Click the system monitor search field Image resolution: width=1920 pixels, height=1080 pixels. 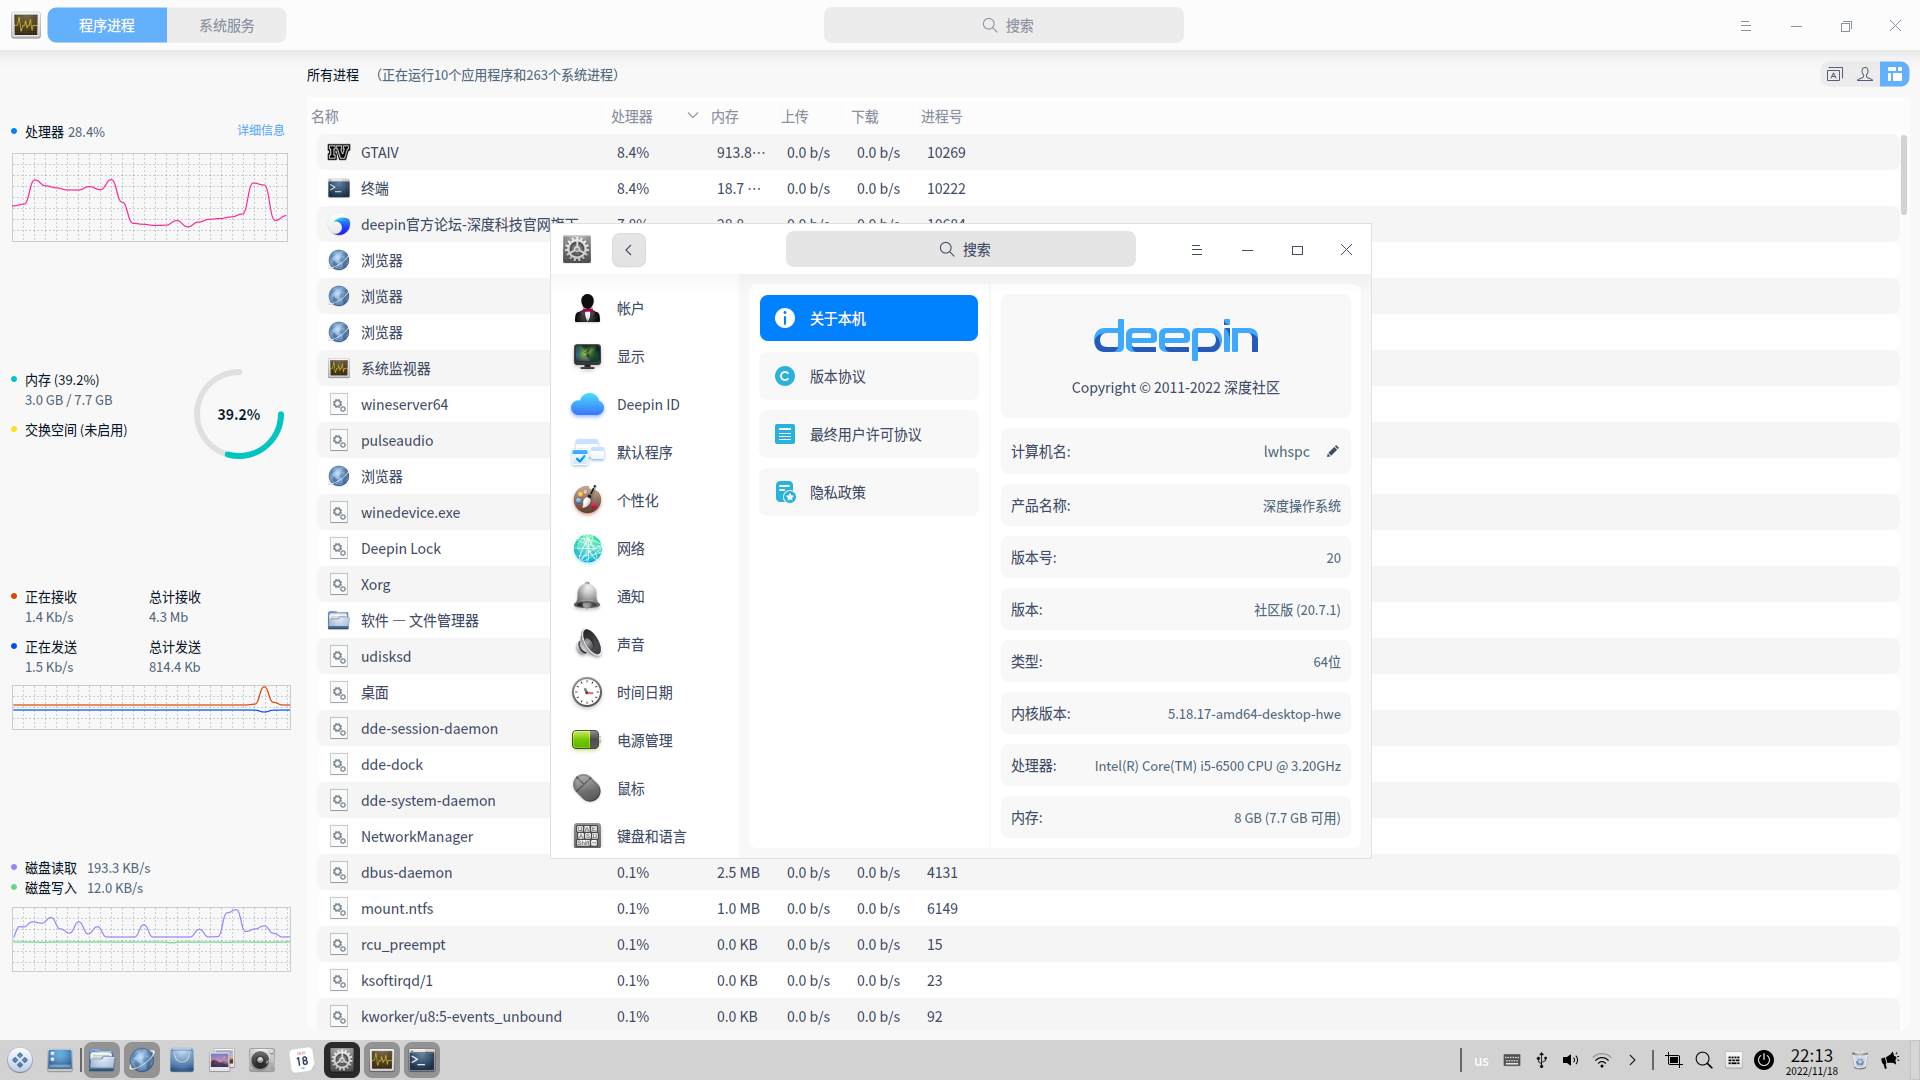(x=1003, y=25)
